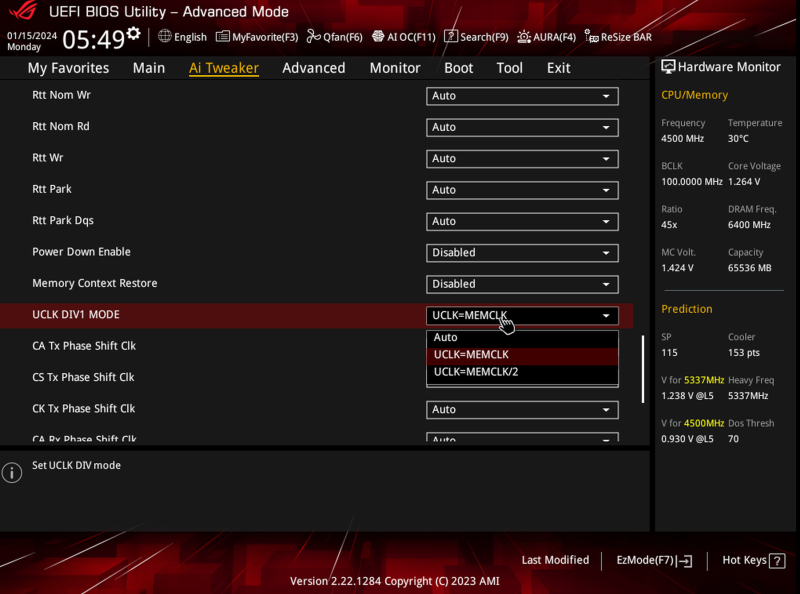Open Qfan(F6) fan control icon
The width and height of the screenshot is (800, 594).
click(x=313, y=36)
